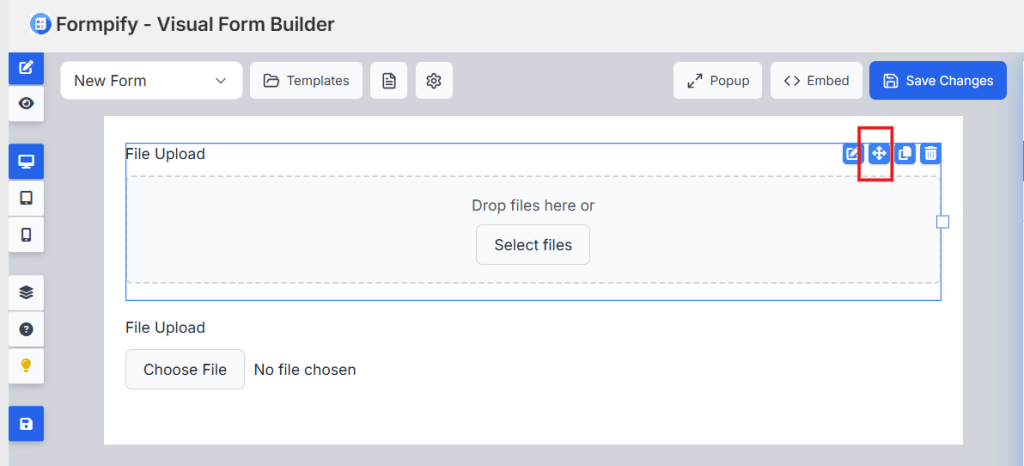Click the save disk icon in sidebar
Screen dimensions: 1024x466
pyautogui.click(x=26, y=424)
